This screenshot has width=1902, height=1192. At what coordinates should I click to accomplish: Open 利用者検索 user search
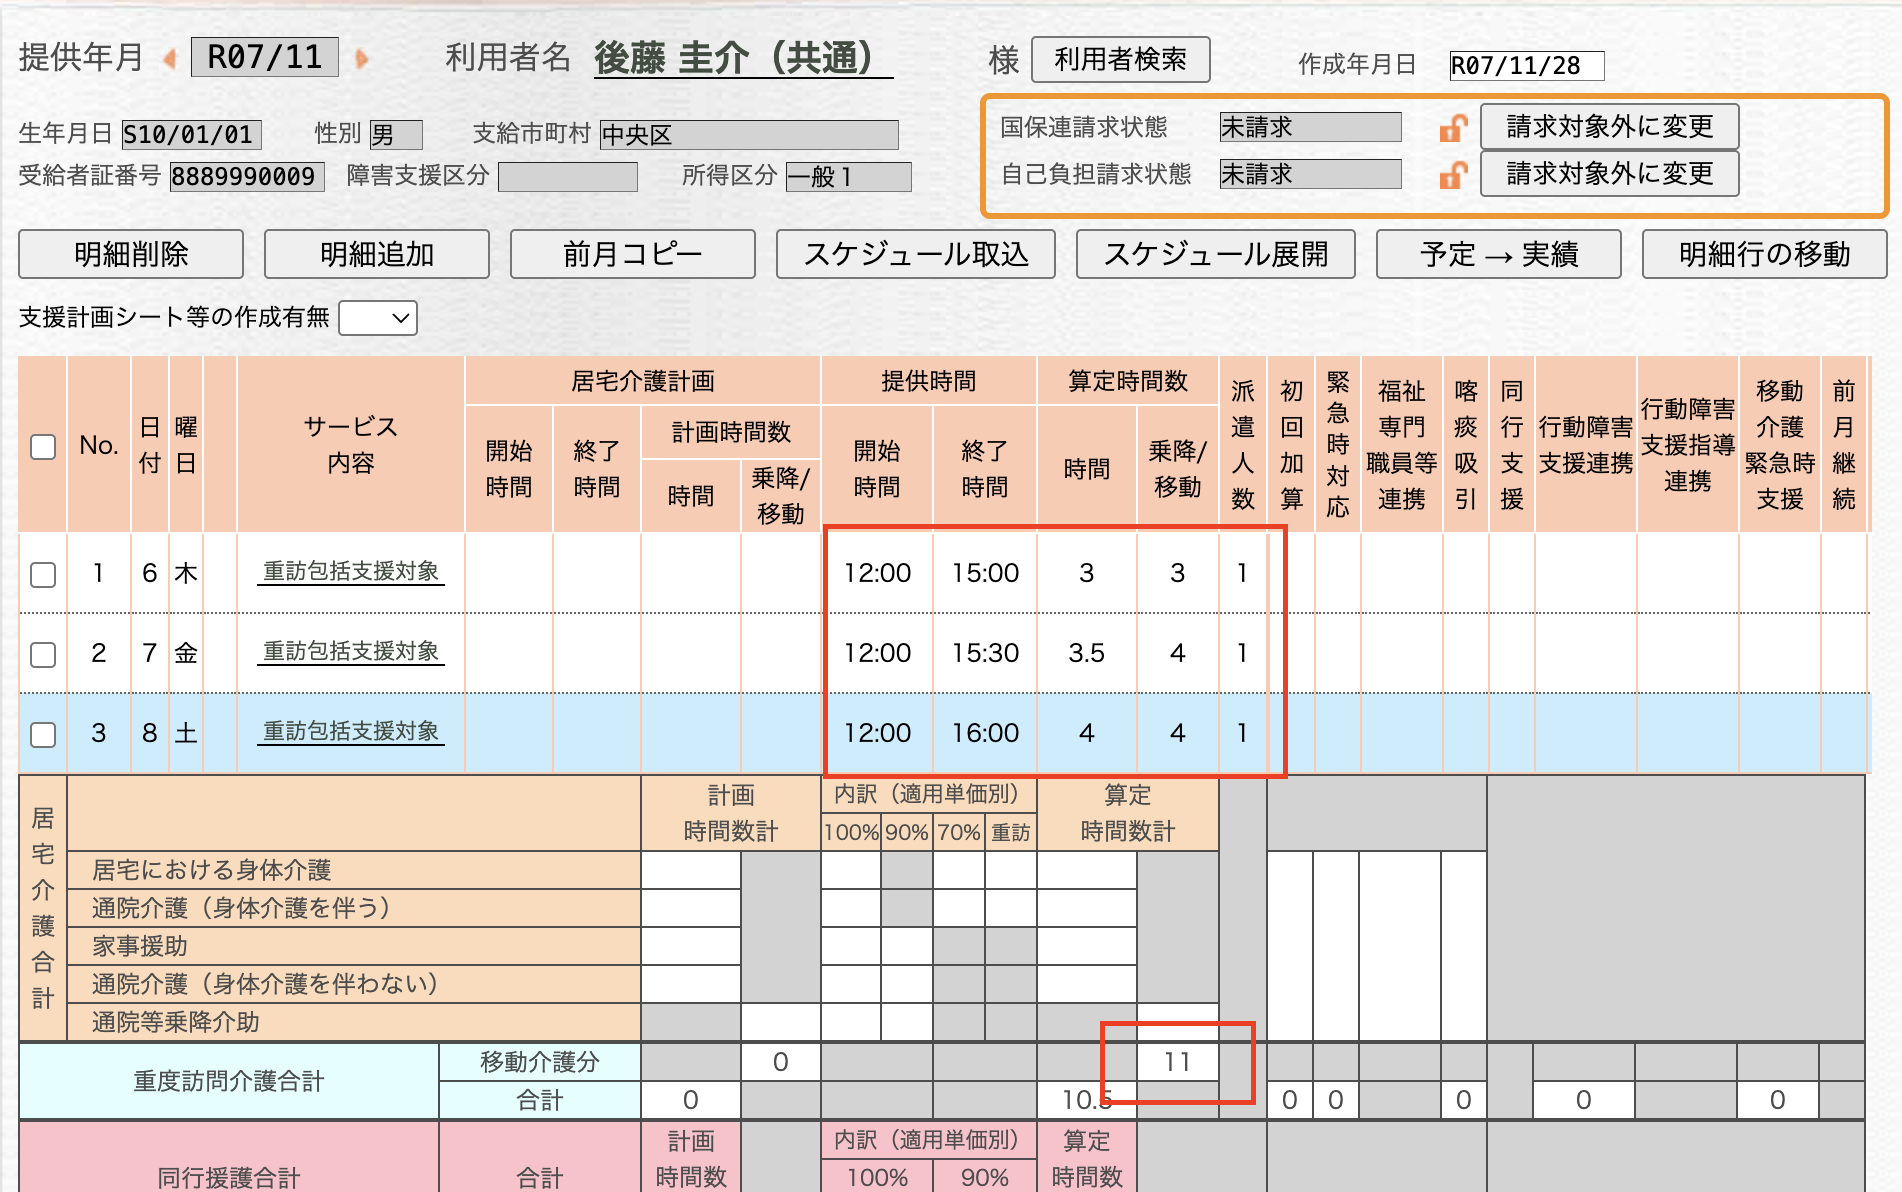pyautogui.click(x=1121, y=60)
